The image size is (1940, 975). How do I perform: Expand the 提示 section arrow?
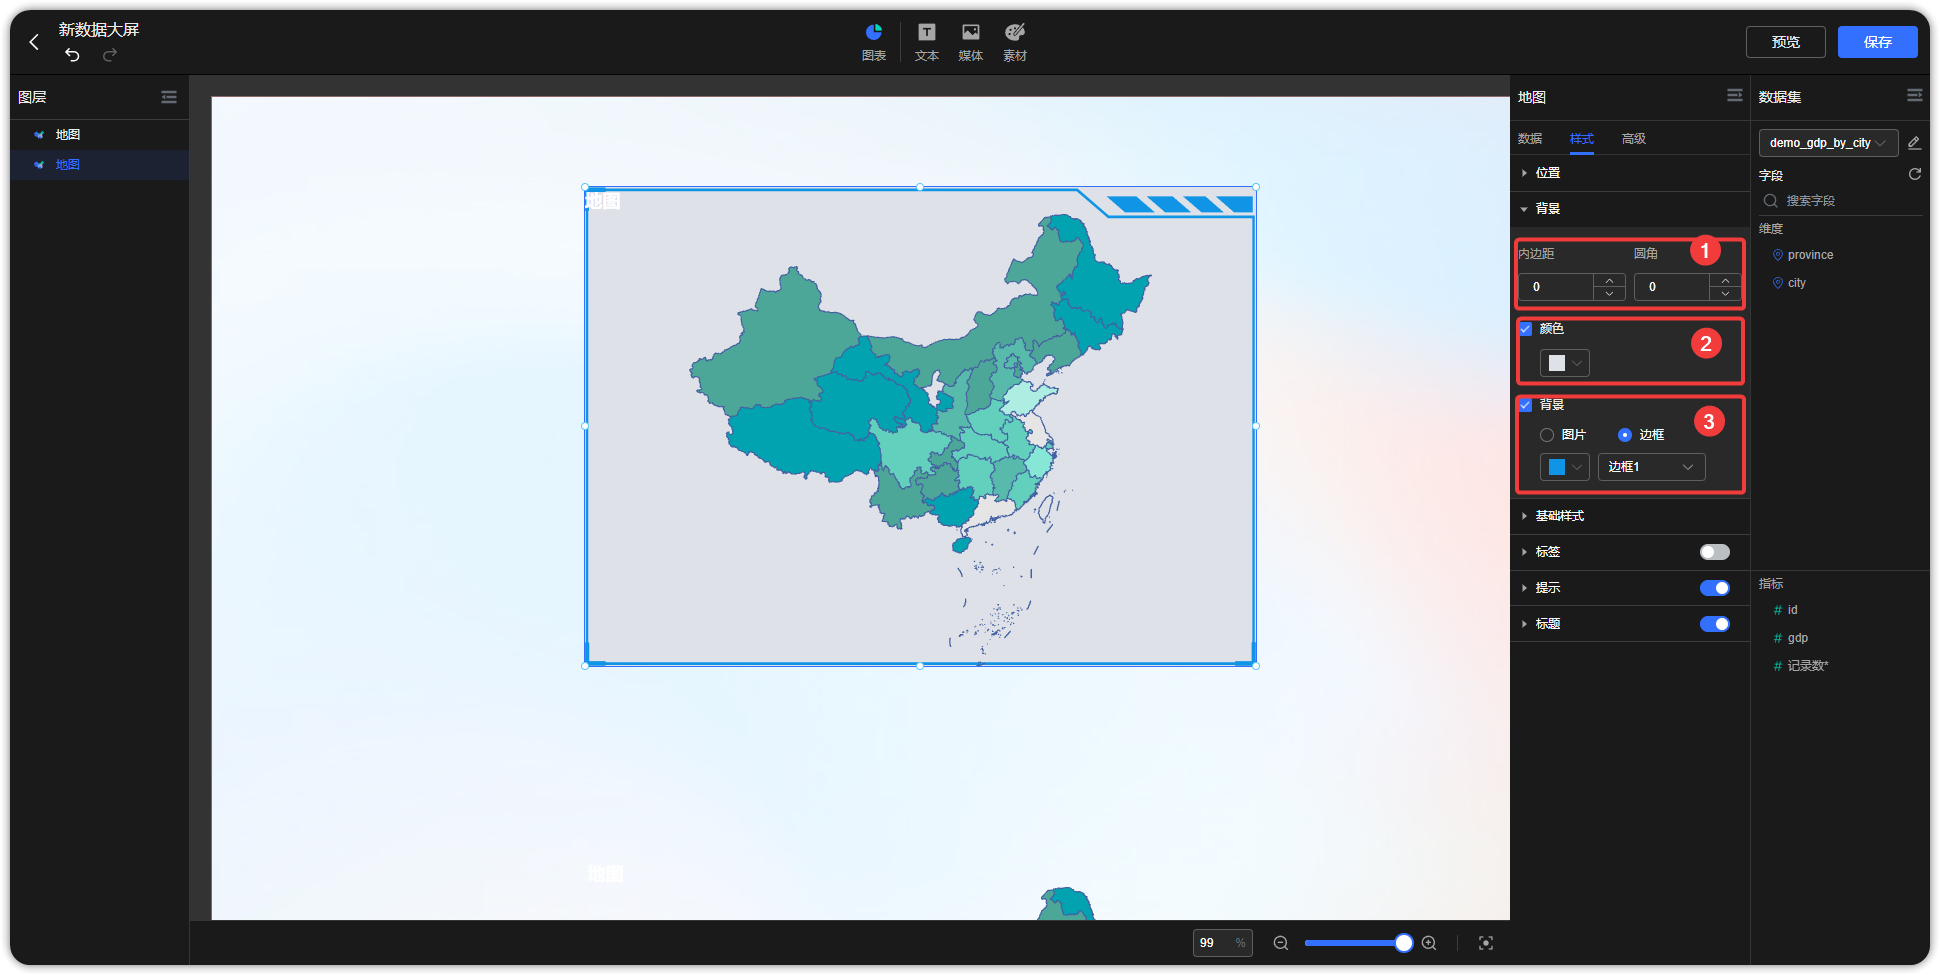click(1524, 588)
